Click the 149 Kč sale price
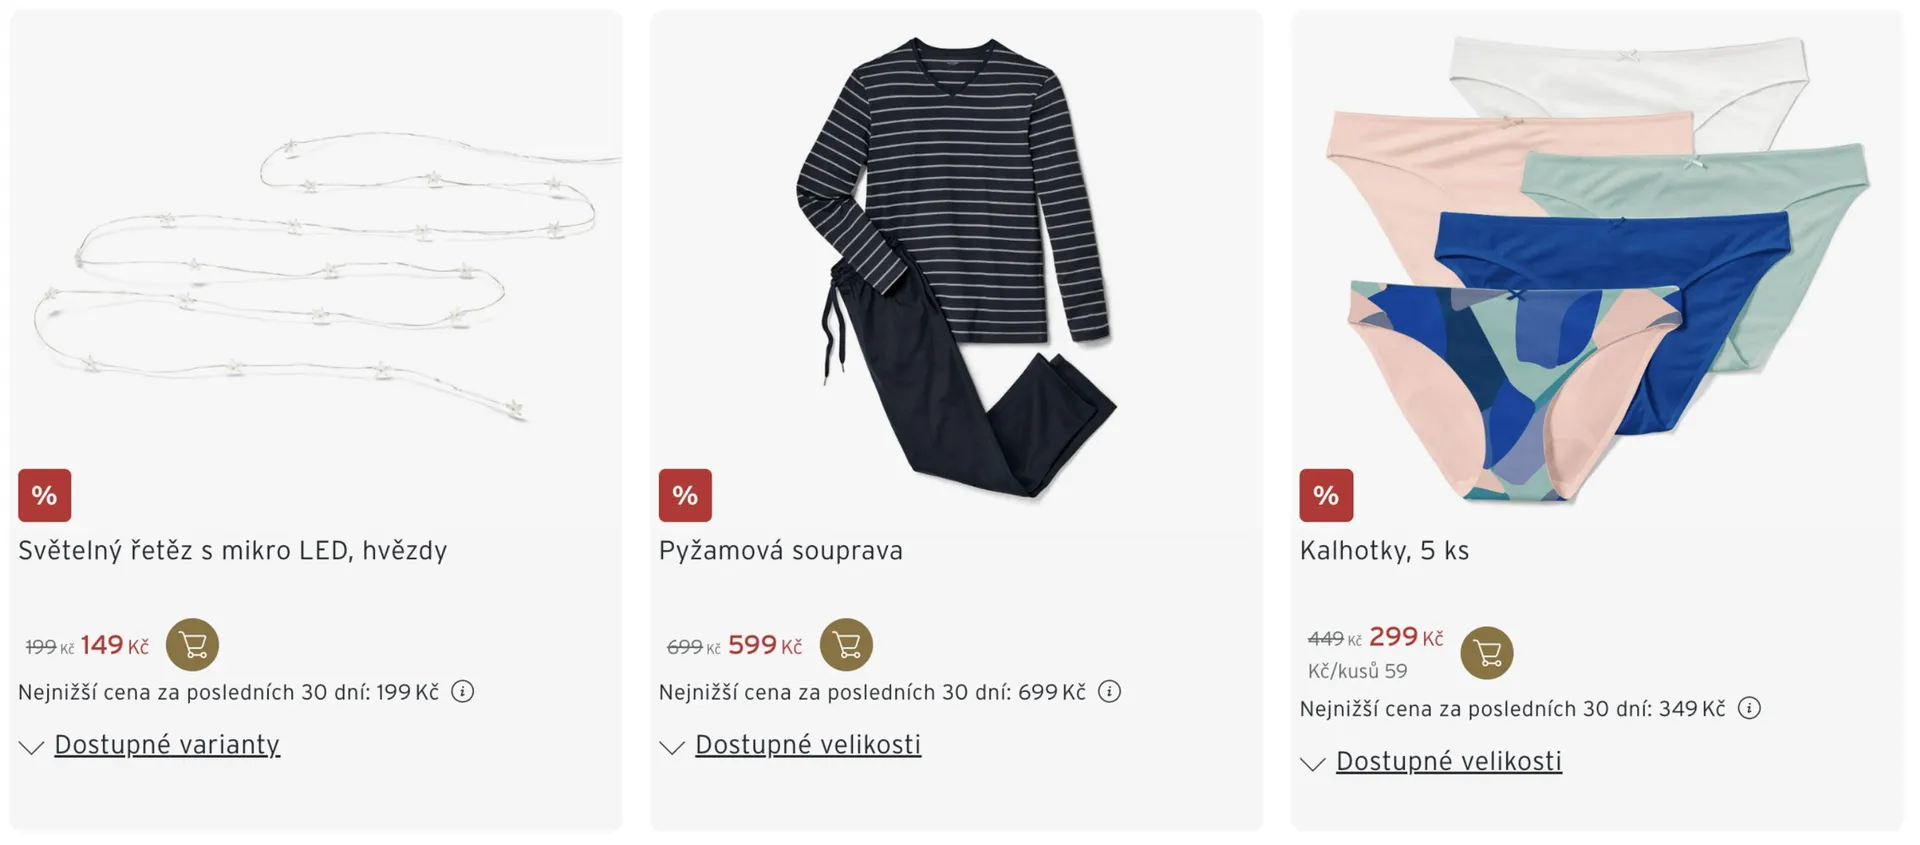This screenshot has height=845, width=1920. pos(114,645)
